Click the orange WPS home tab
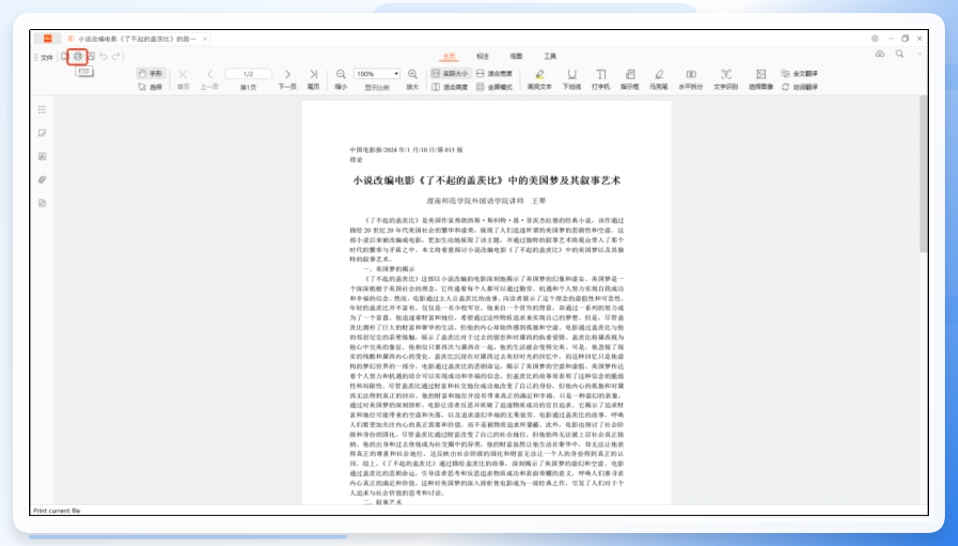Image resolution: width=958 pixels, height=546 pixels. [48, 38]
